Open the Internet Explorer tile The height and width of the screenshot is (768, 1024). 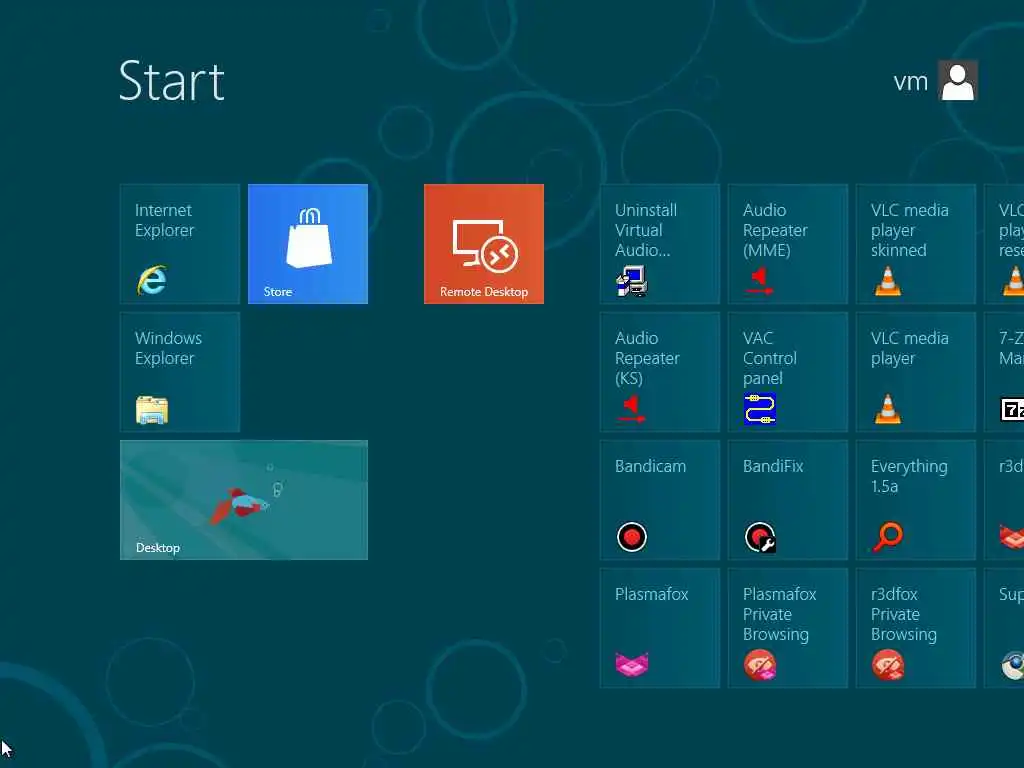[x=180, y=244]
